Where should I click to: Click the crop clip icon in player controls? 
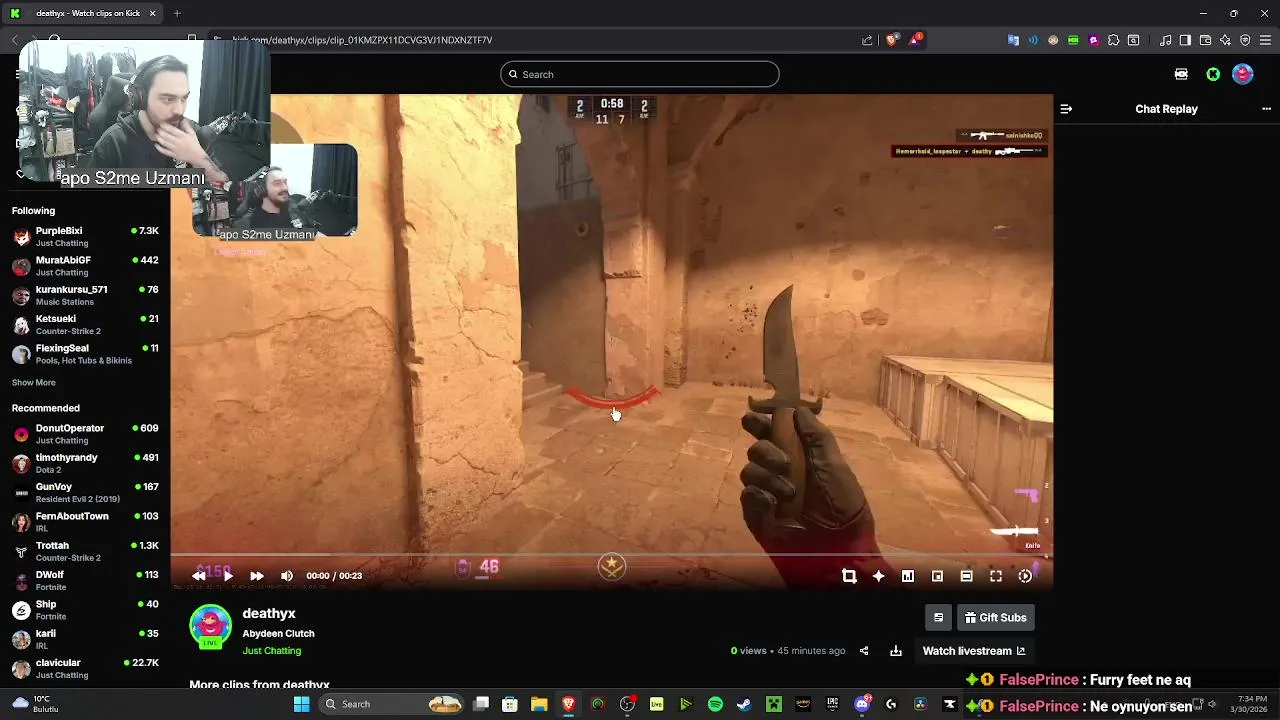click(x=849, y=576)
